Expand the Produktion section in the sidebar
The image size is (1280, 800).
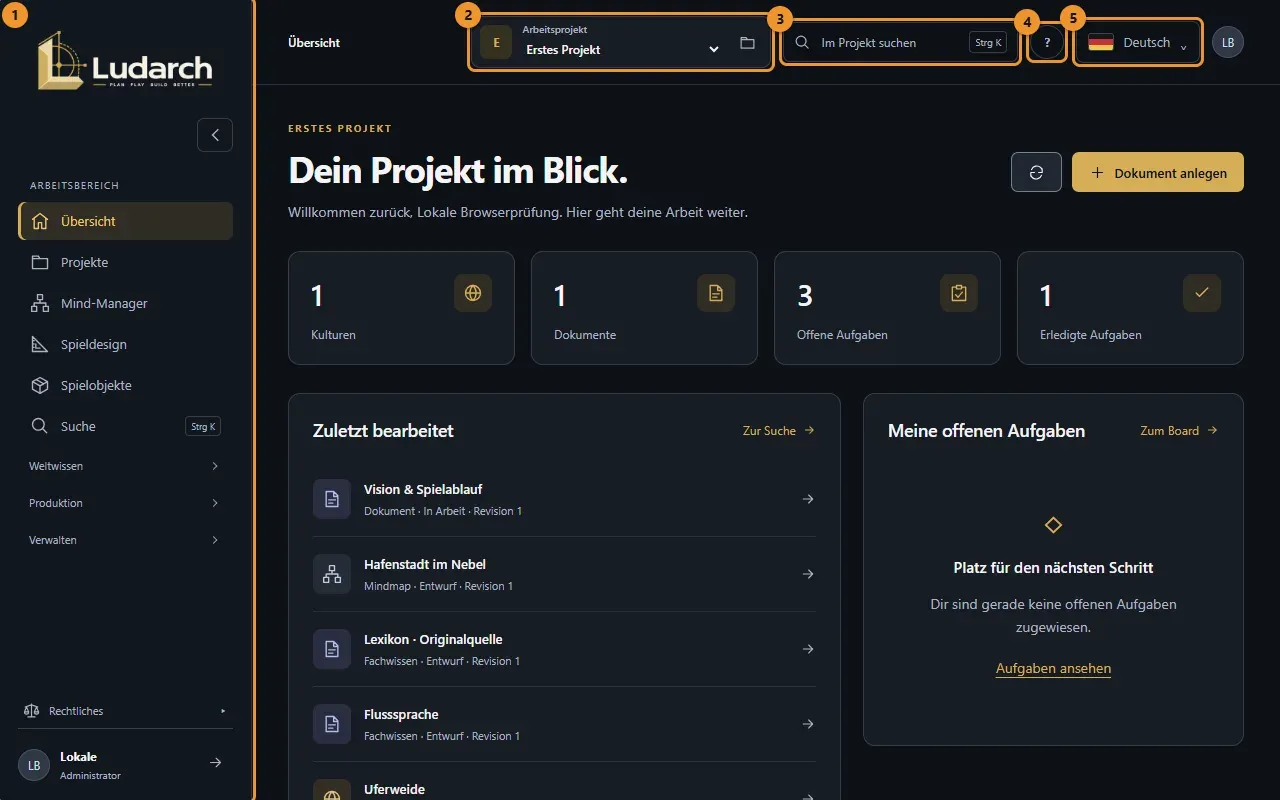click(x=125, y=503)
